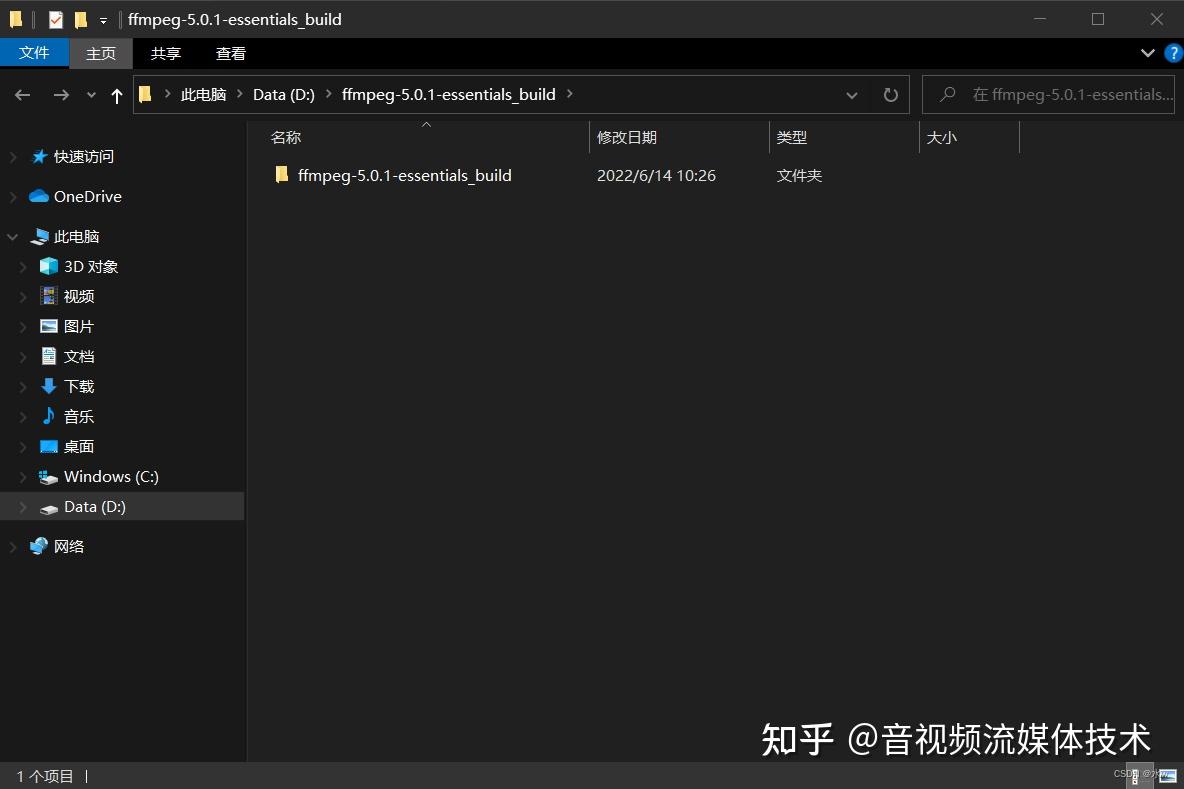This screenshot has width=1184, height=789.
Task: Click the help question mark icon
Action: coord(1172,53)
